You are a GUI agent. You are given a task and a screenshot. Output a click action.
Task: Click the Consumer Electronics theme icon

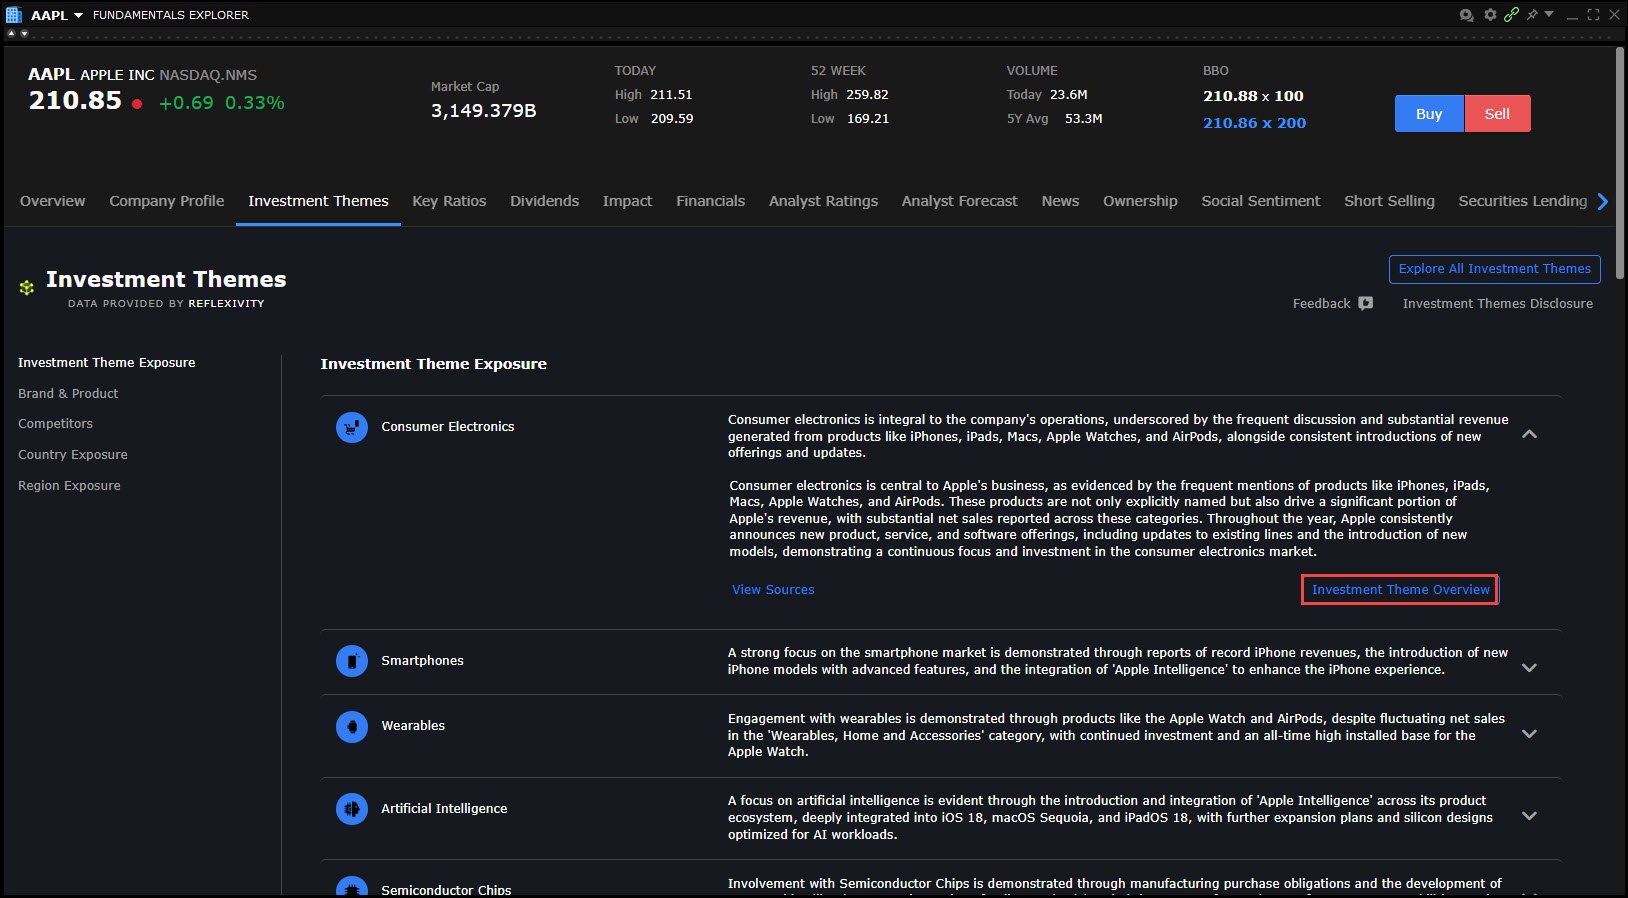pyautogui.click(x=352, y=428)
